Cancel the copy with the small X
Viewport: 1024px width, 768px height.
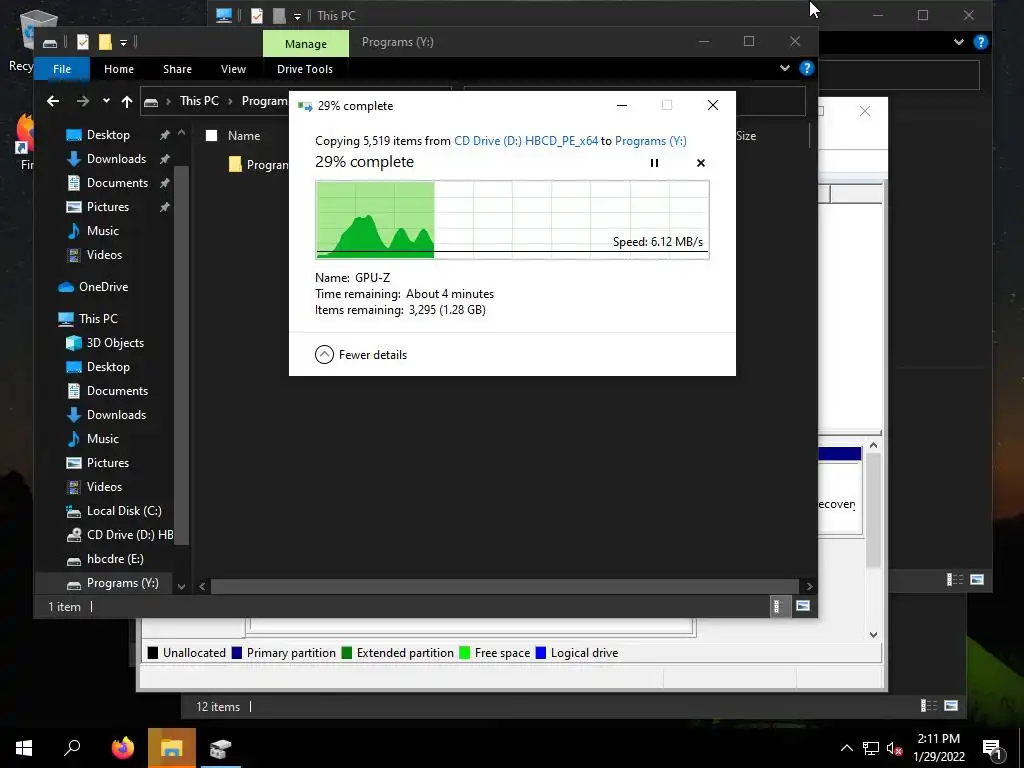(701, 163)
